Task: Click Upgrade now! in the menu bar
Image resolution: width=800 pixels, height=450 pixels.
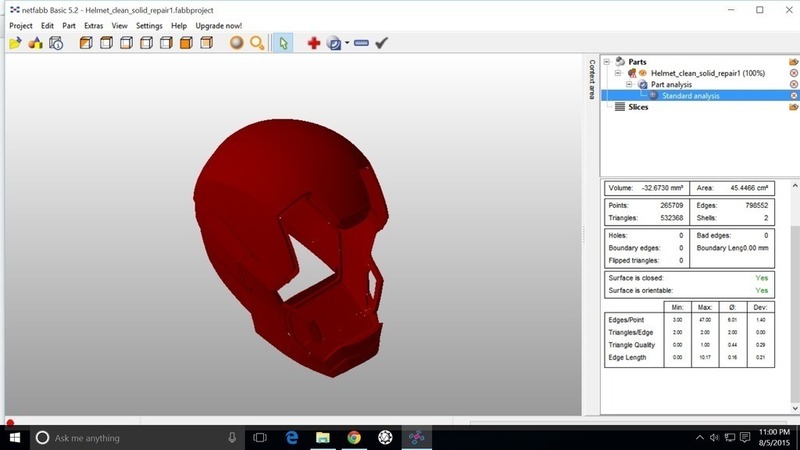Action: pyautogui.click(x=218, y=26)
